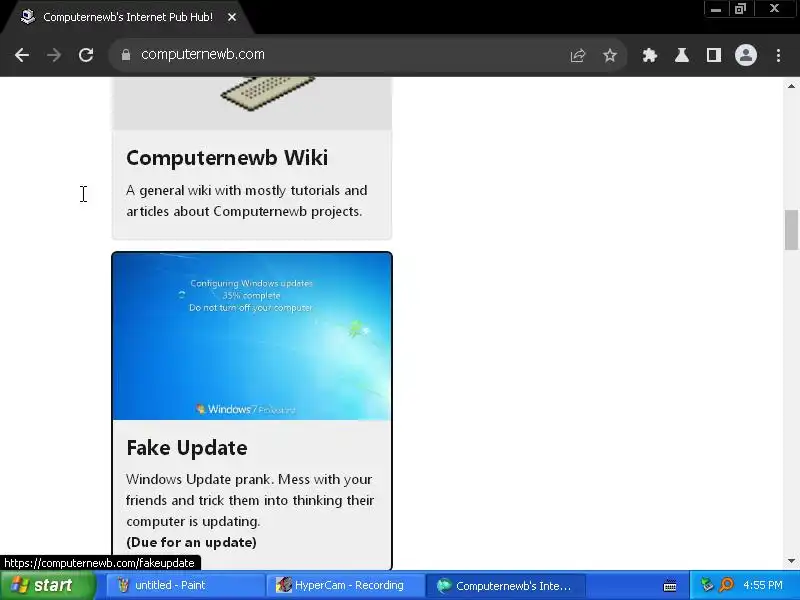This screenshot has width=800, height=600.
Task: Click the wiki computer keyboard thumbnail
Action: point(252,102)
